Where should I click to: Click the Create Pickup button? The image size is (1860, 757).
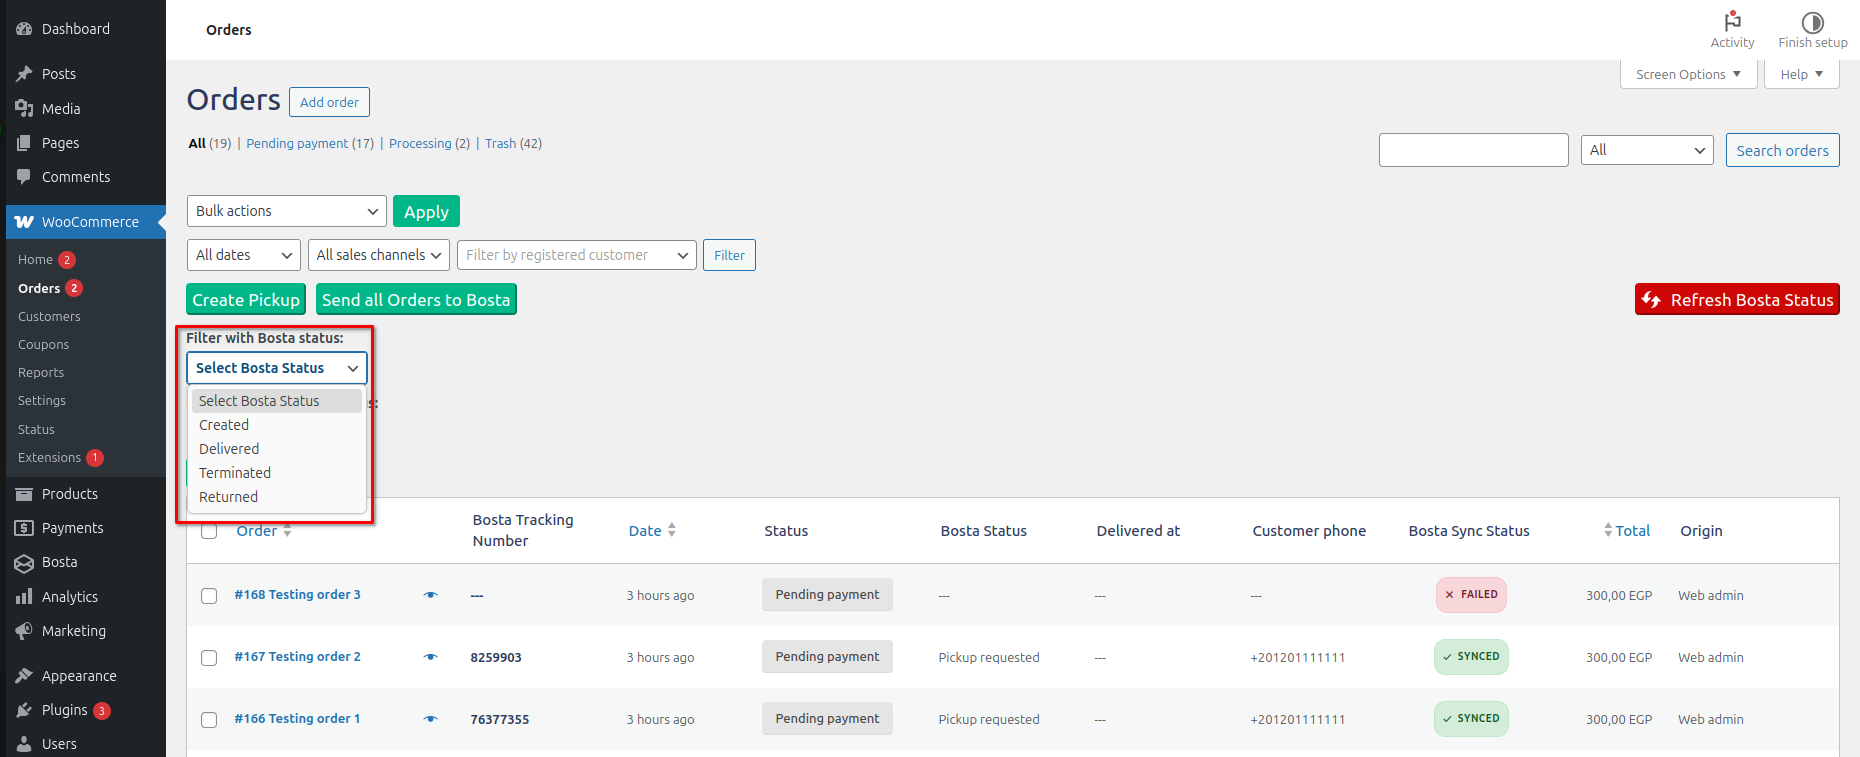(246, 300)
